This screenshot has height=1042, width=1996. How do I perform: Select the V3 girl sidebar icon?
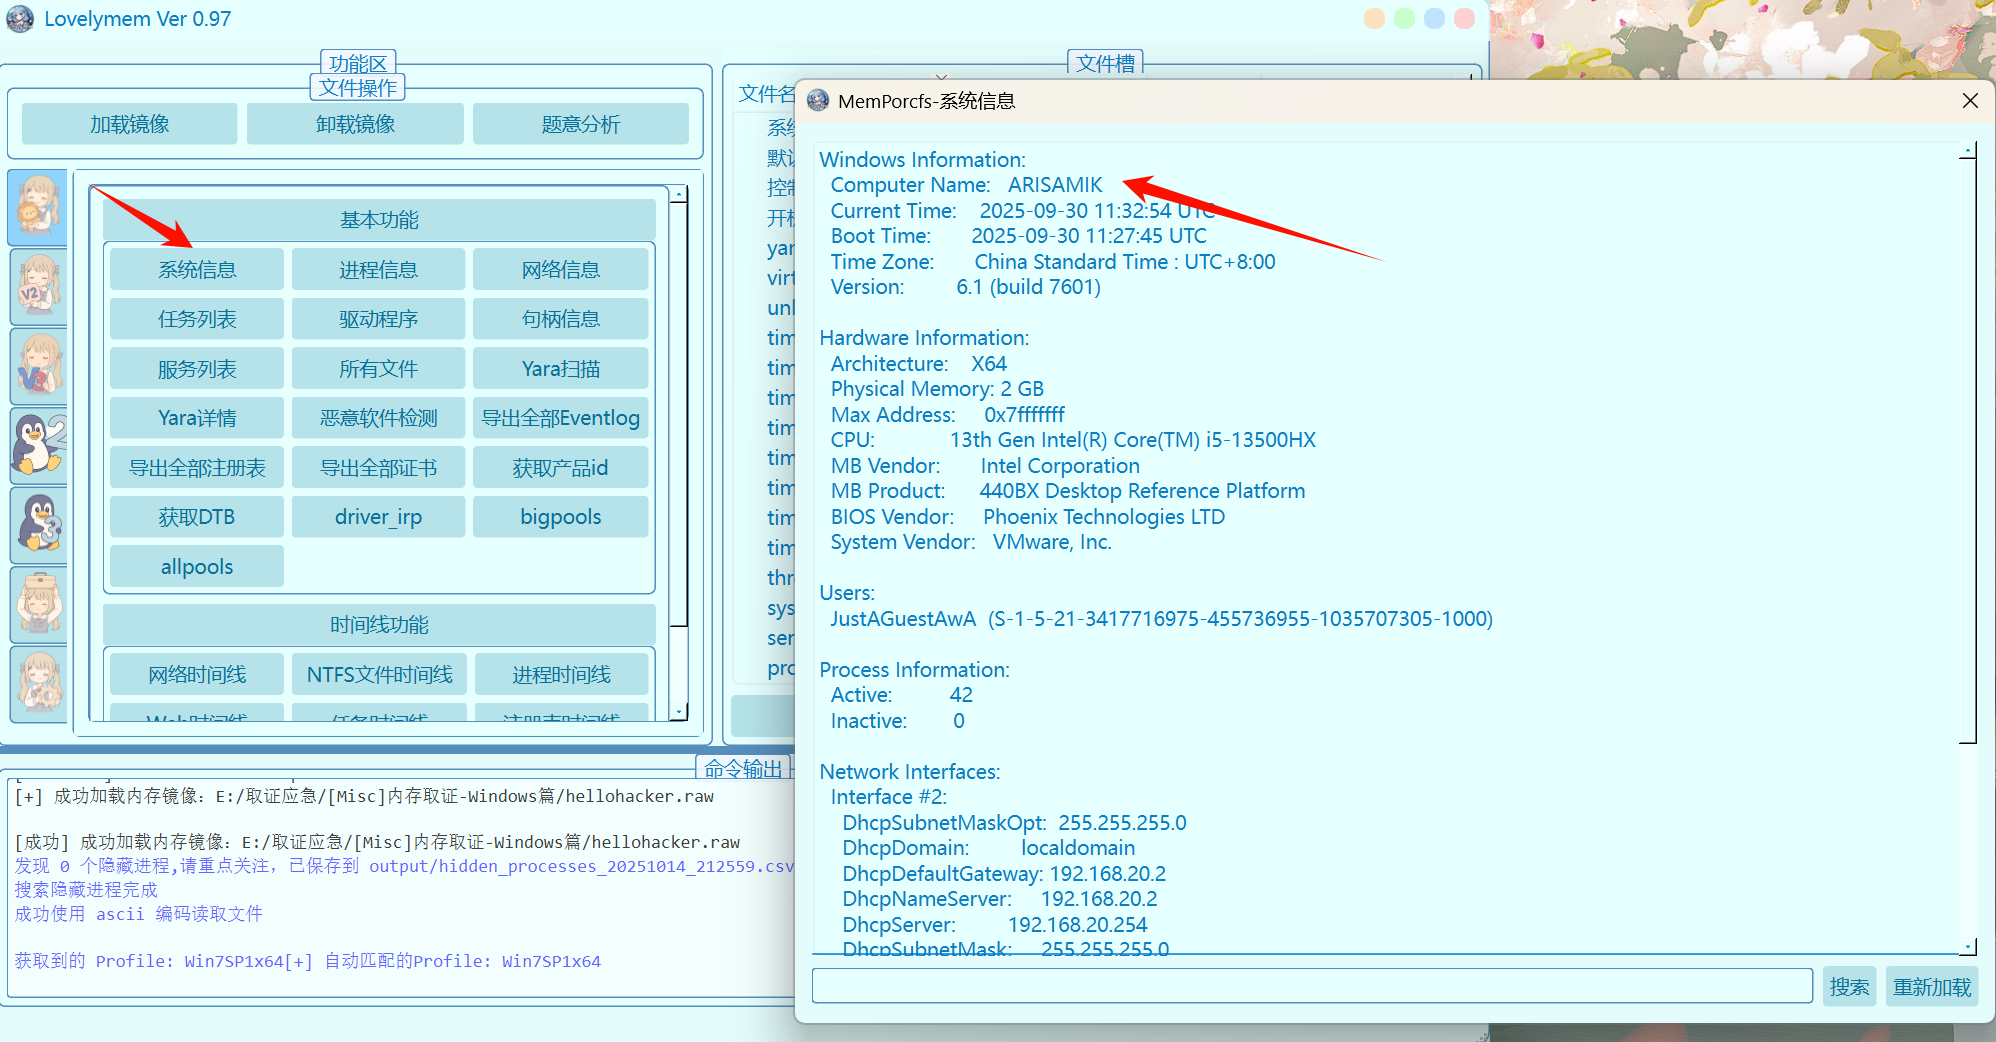[38, 366]
